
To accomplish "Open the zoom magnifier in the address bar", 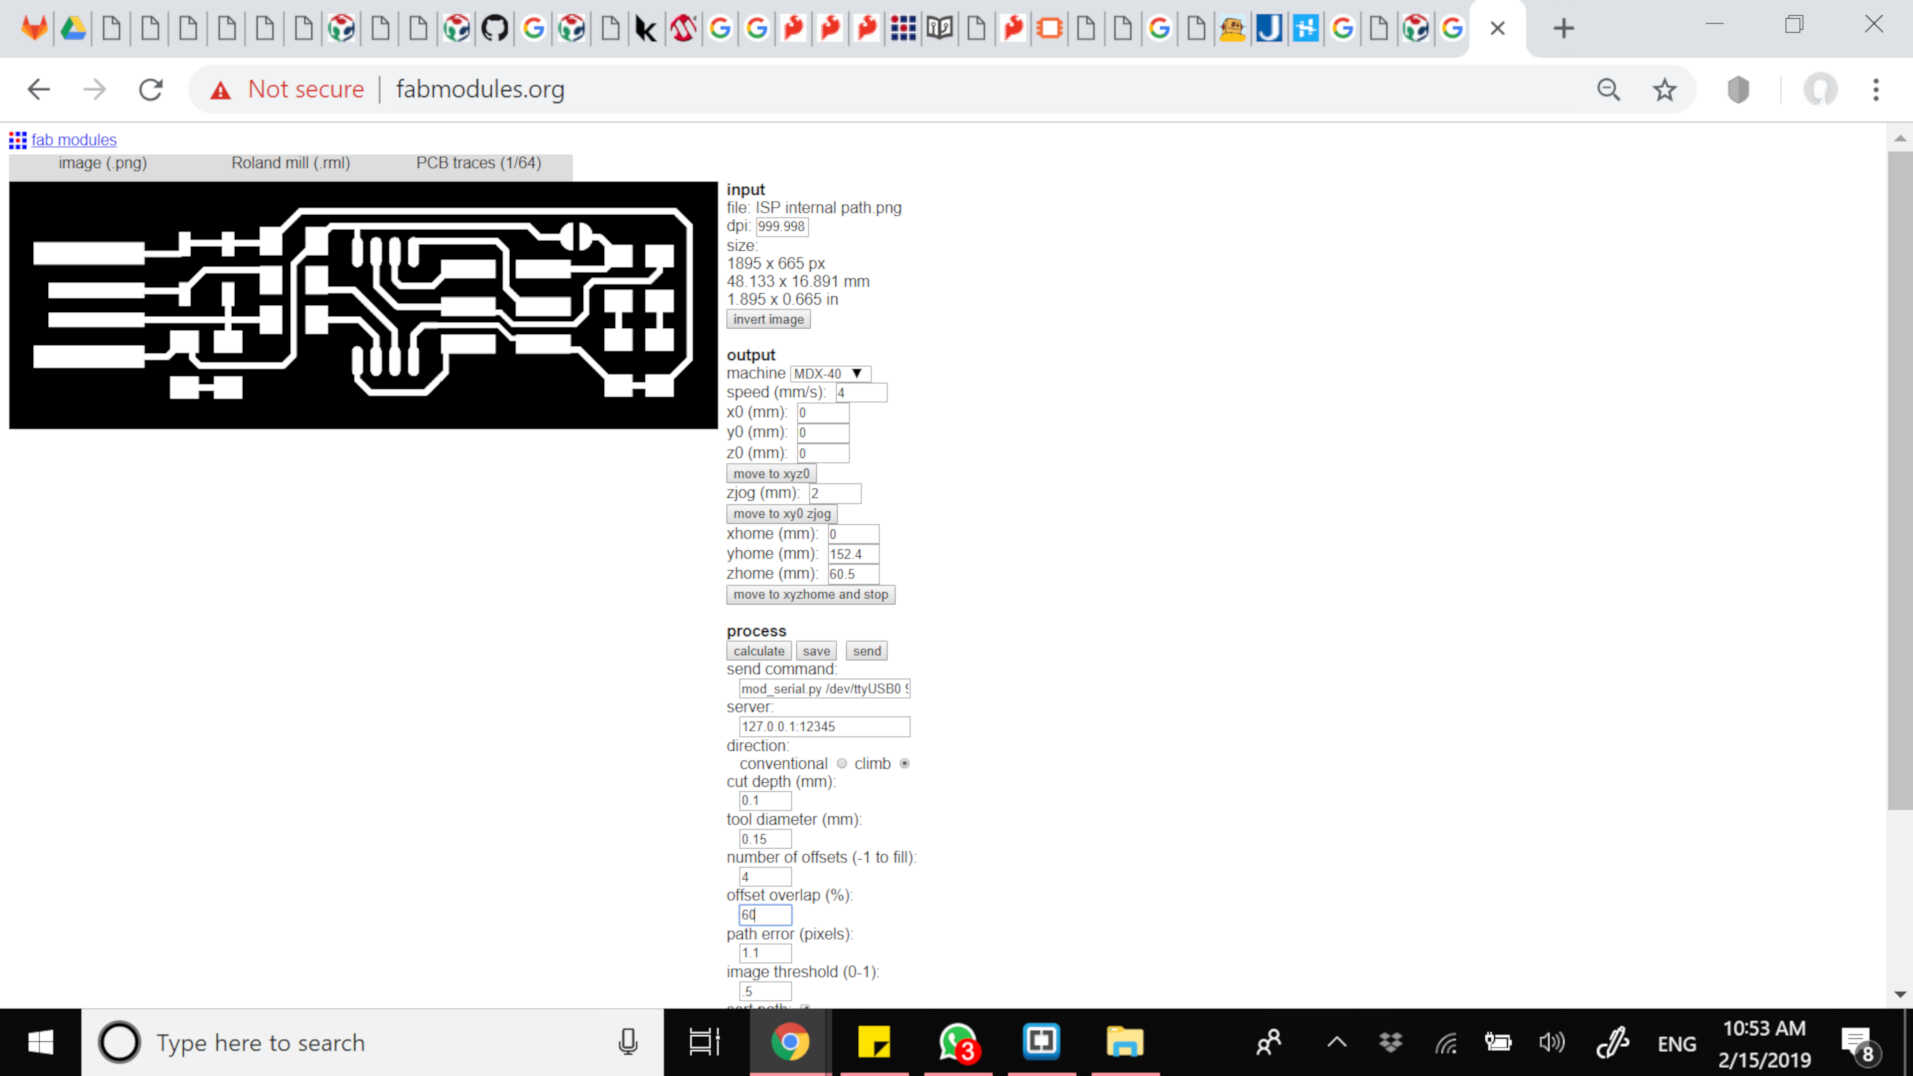I will 1608,89.
